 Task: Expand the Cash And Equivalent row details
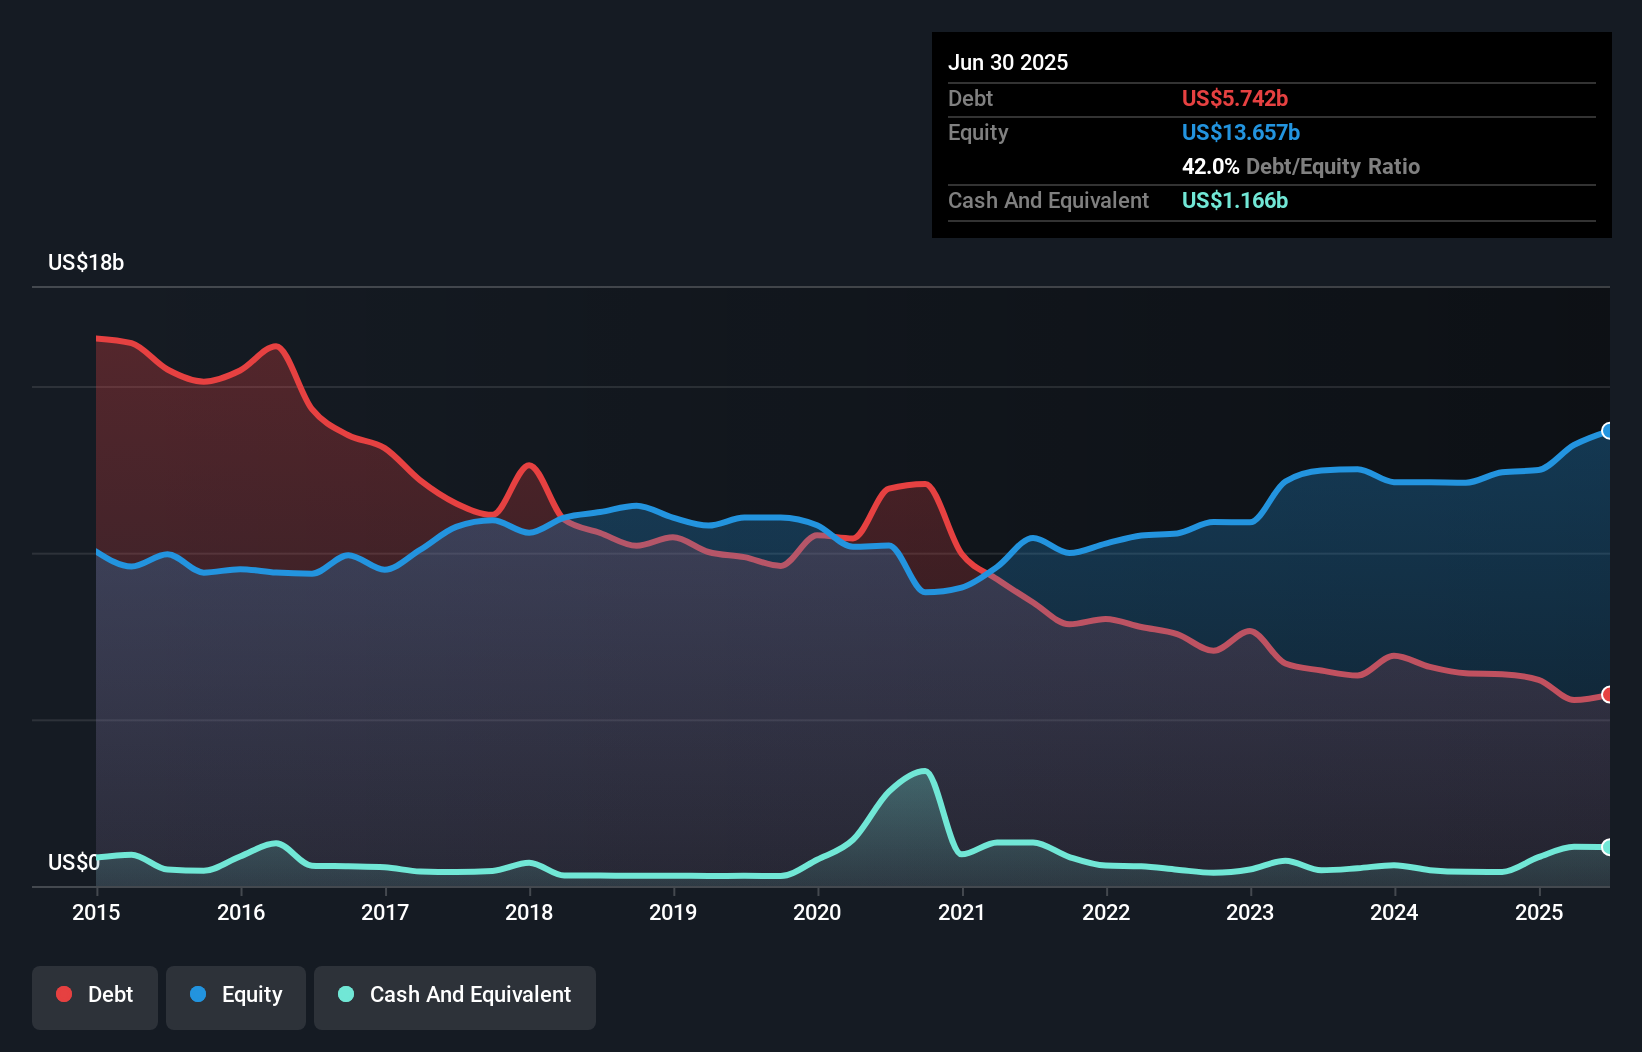(x=1048, y=200)
